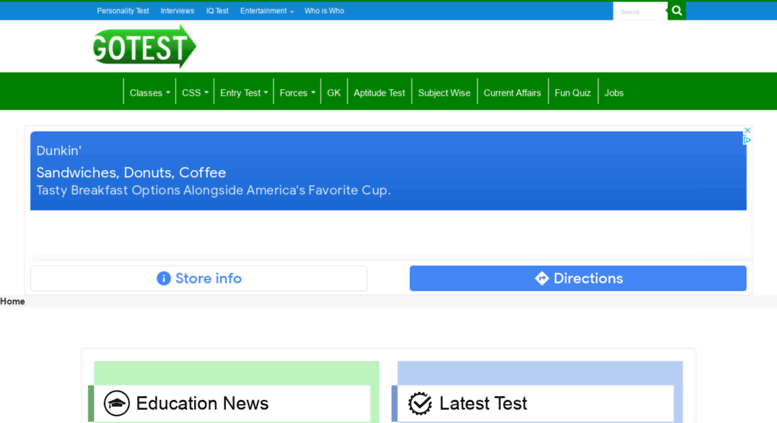
Task: Click the 'Tasty Breakfast Options' ad description
Action: click(214, 190)
